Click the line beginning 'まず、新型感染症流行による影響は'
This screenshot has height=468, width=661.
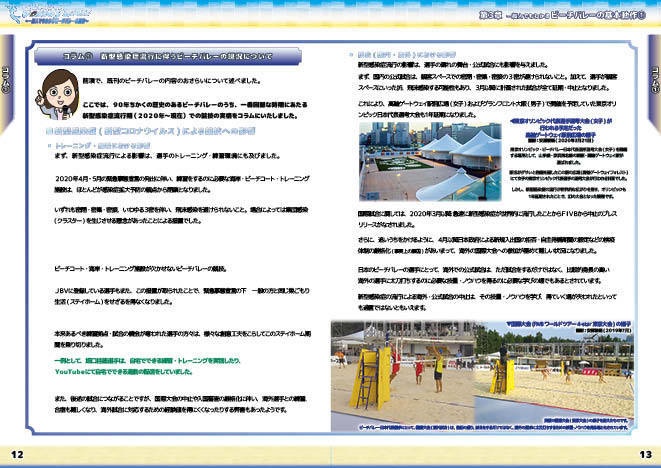(167, 156)
